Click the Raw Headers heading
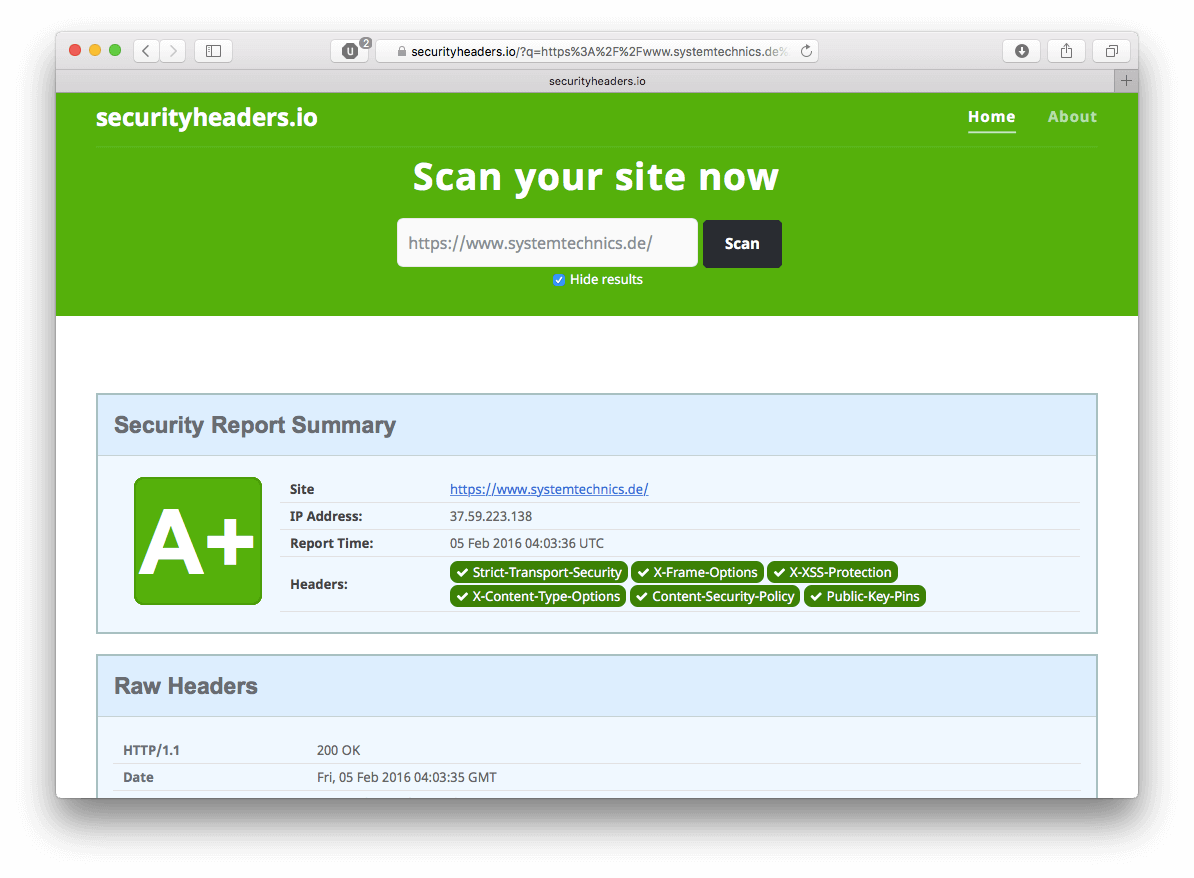The height and width of the screenshot is (878, 1194). pyautogui.click(x=186, y=686)
